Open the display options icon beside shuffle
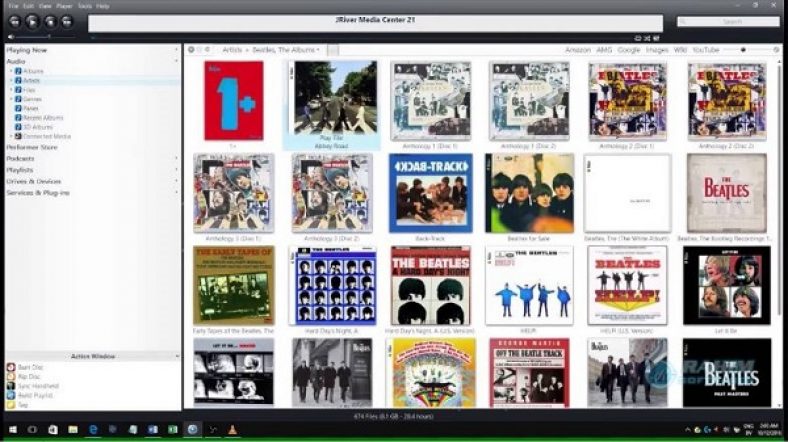788x442 pixels. [x=656, y=38]
